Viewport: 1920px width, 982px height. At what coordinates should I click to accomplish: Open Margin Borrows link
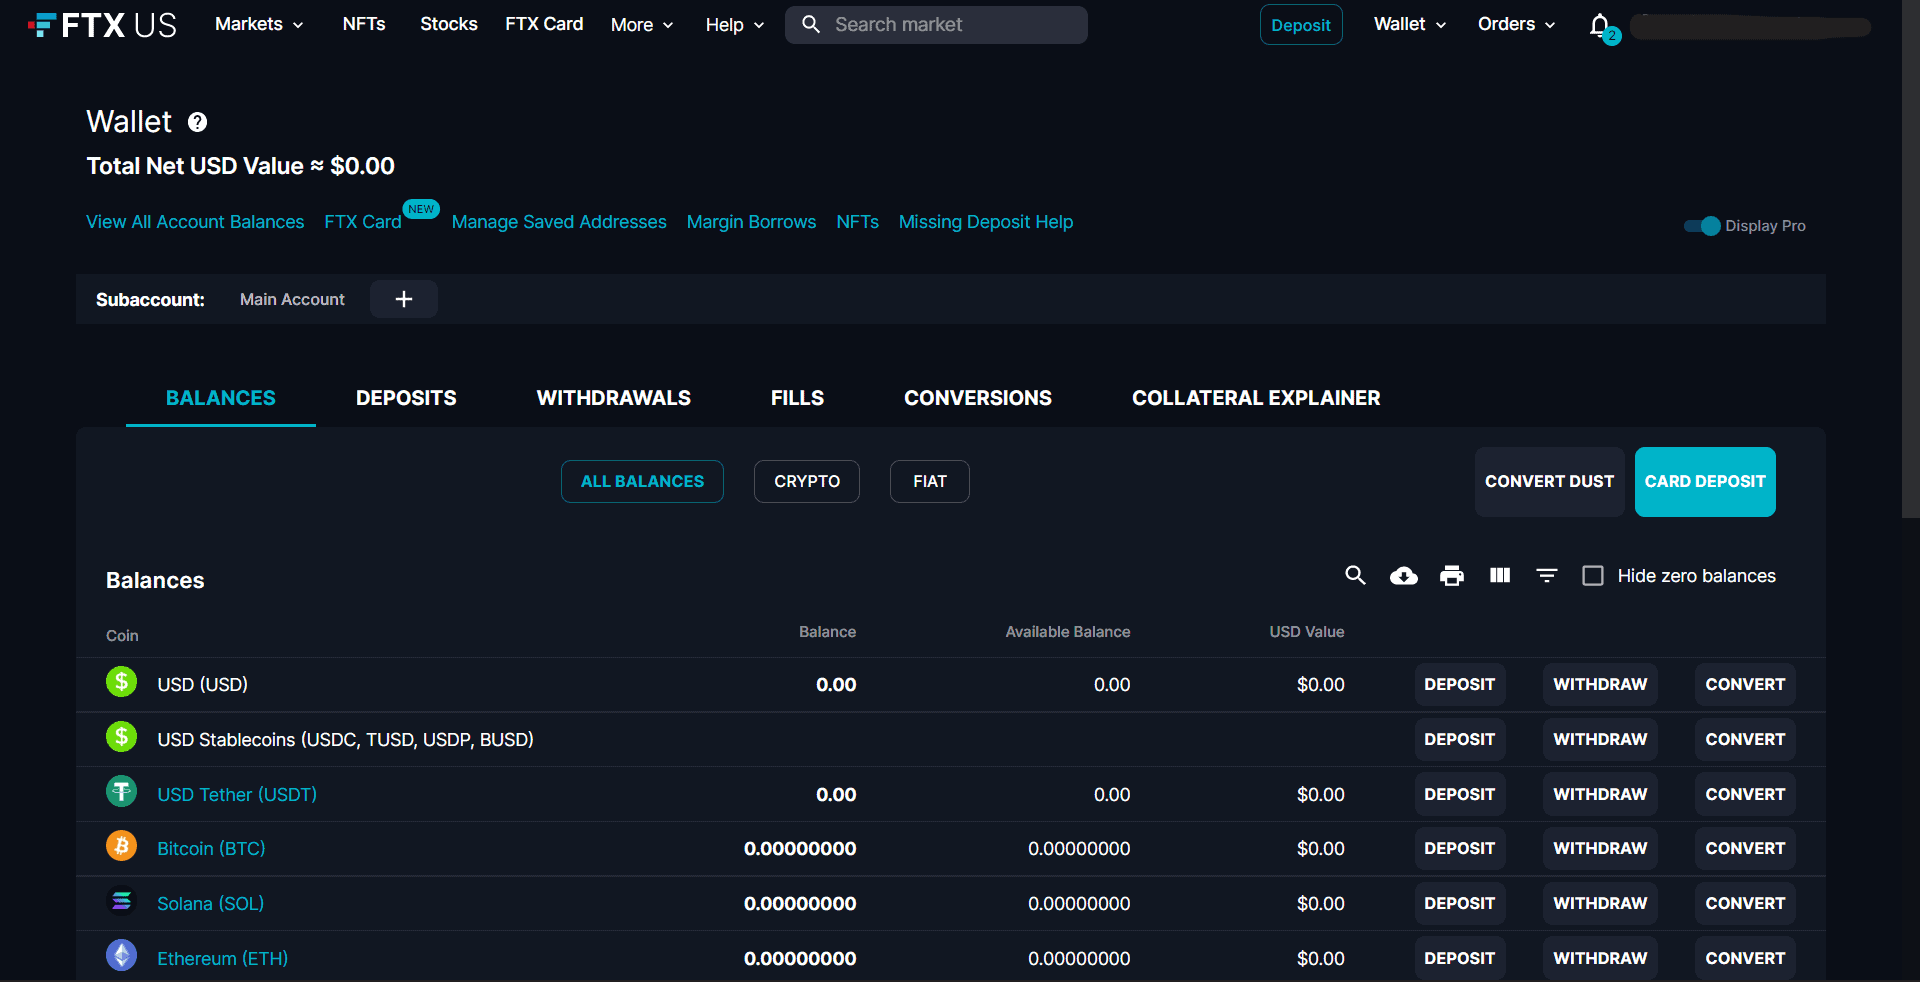coord(751,222)
